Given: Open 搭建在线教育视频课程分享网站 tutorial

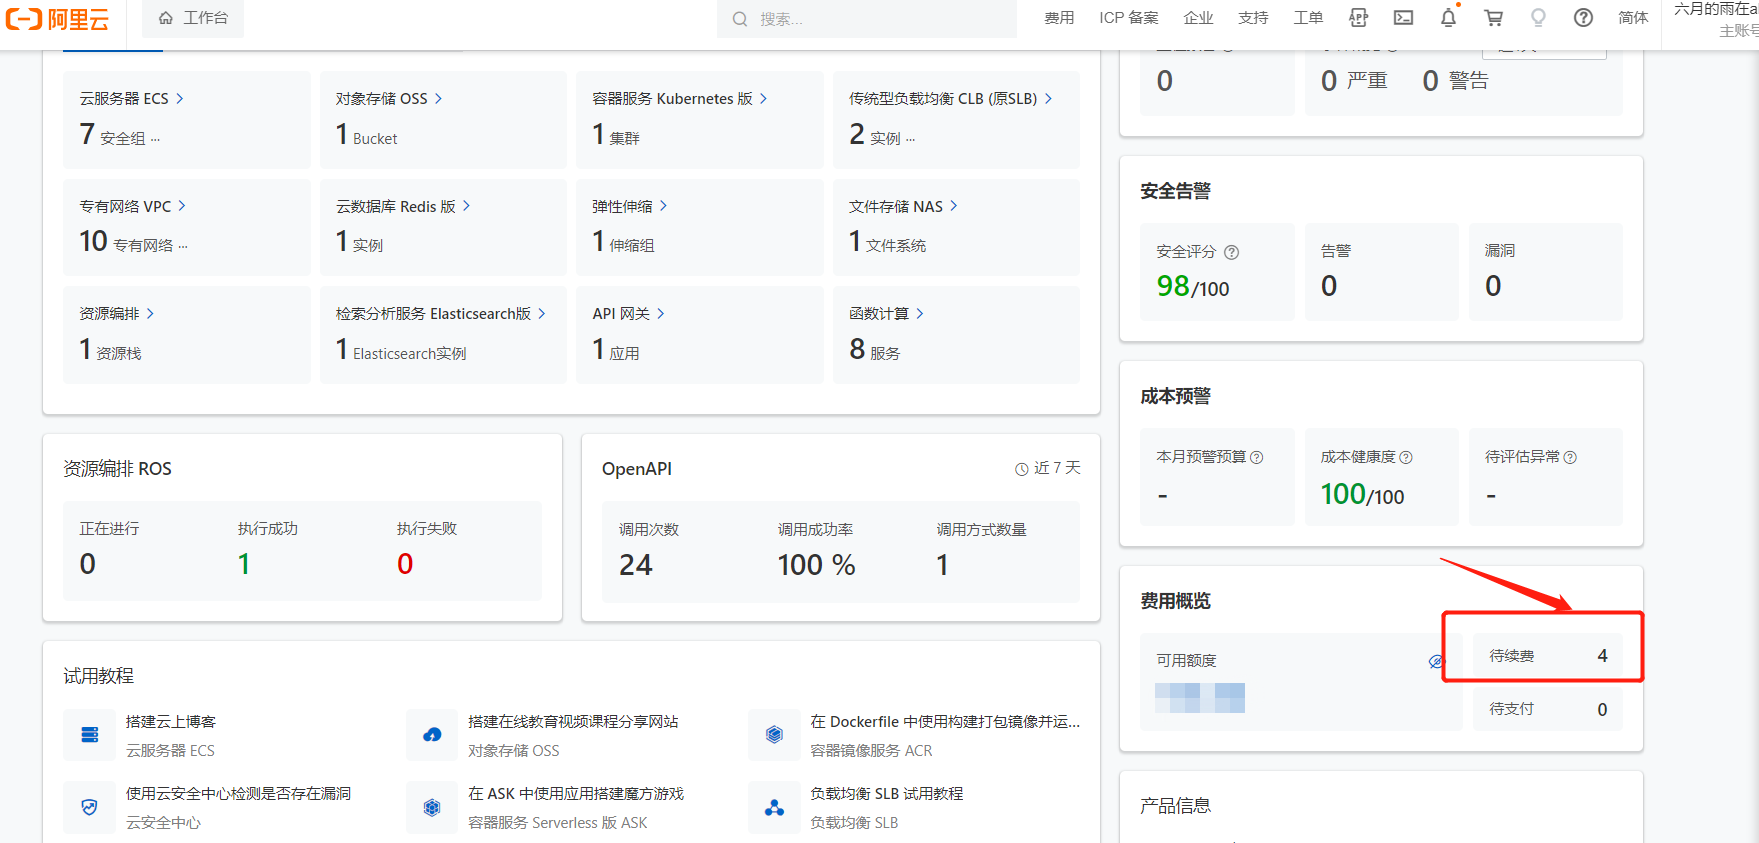Looking at the screenshot, I should pos(573,722).
